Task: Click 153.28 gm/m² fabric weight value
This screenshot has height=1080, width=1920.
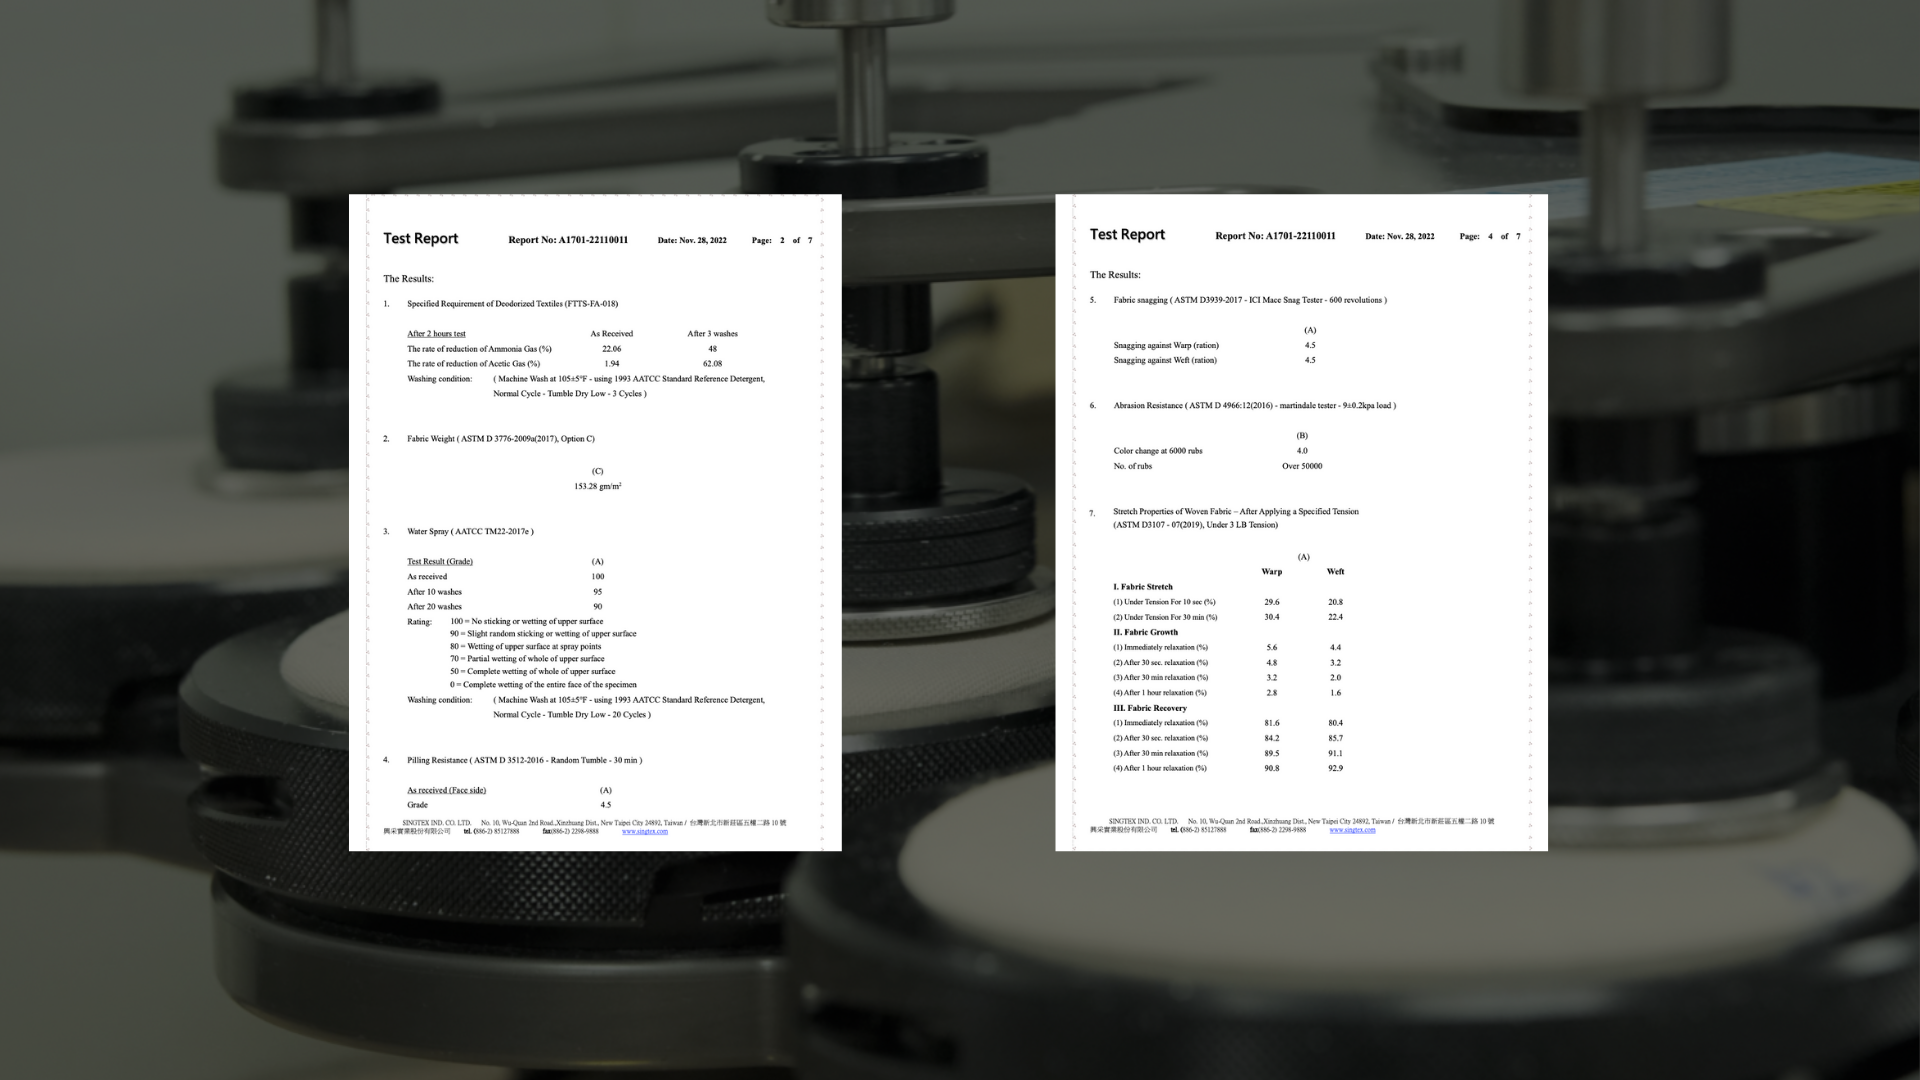Action: [597, 487]
